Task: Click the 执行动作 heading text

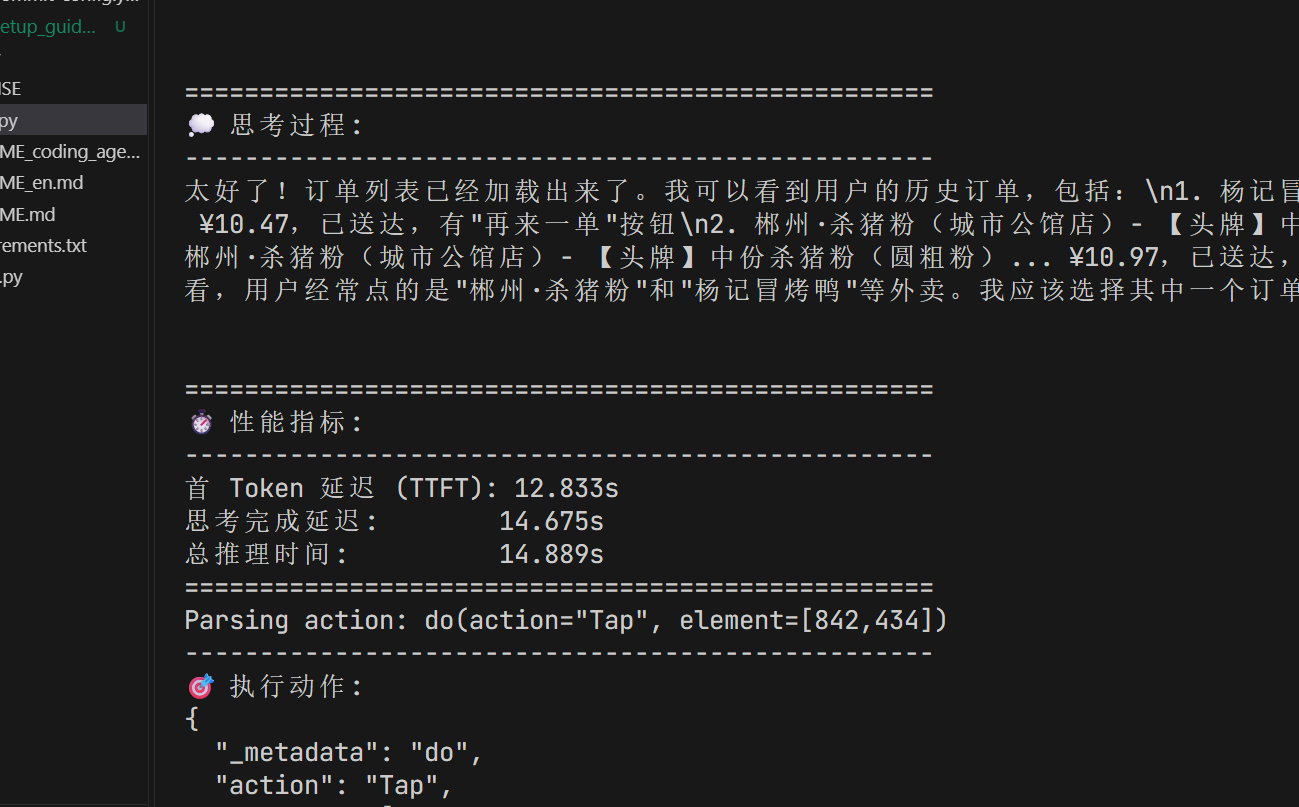Action: [x=297, y=686]
